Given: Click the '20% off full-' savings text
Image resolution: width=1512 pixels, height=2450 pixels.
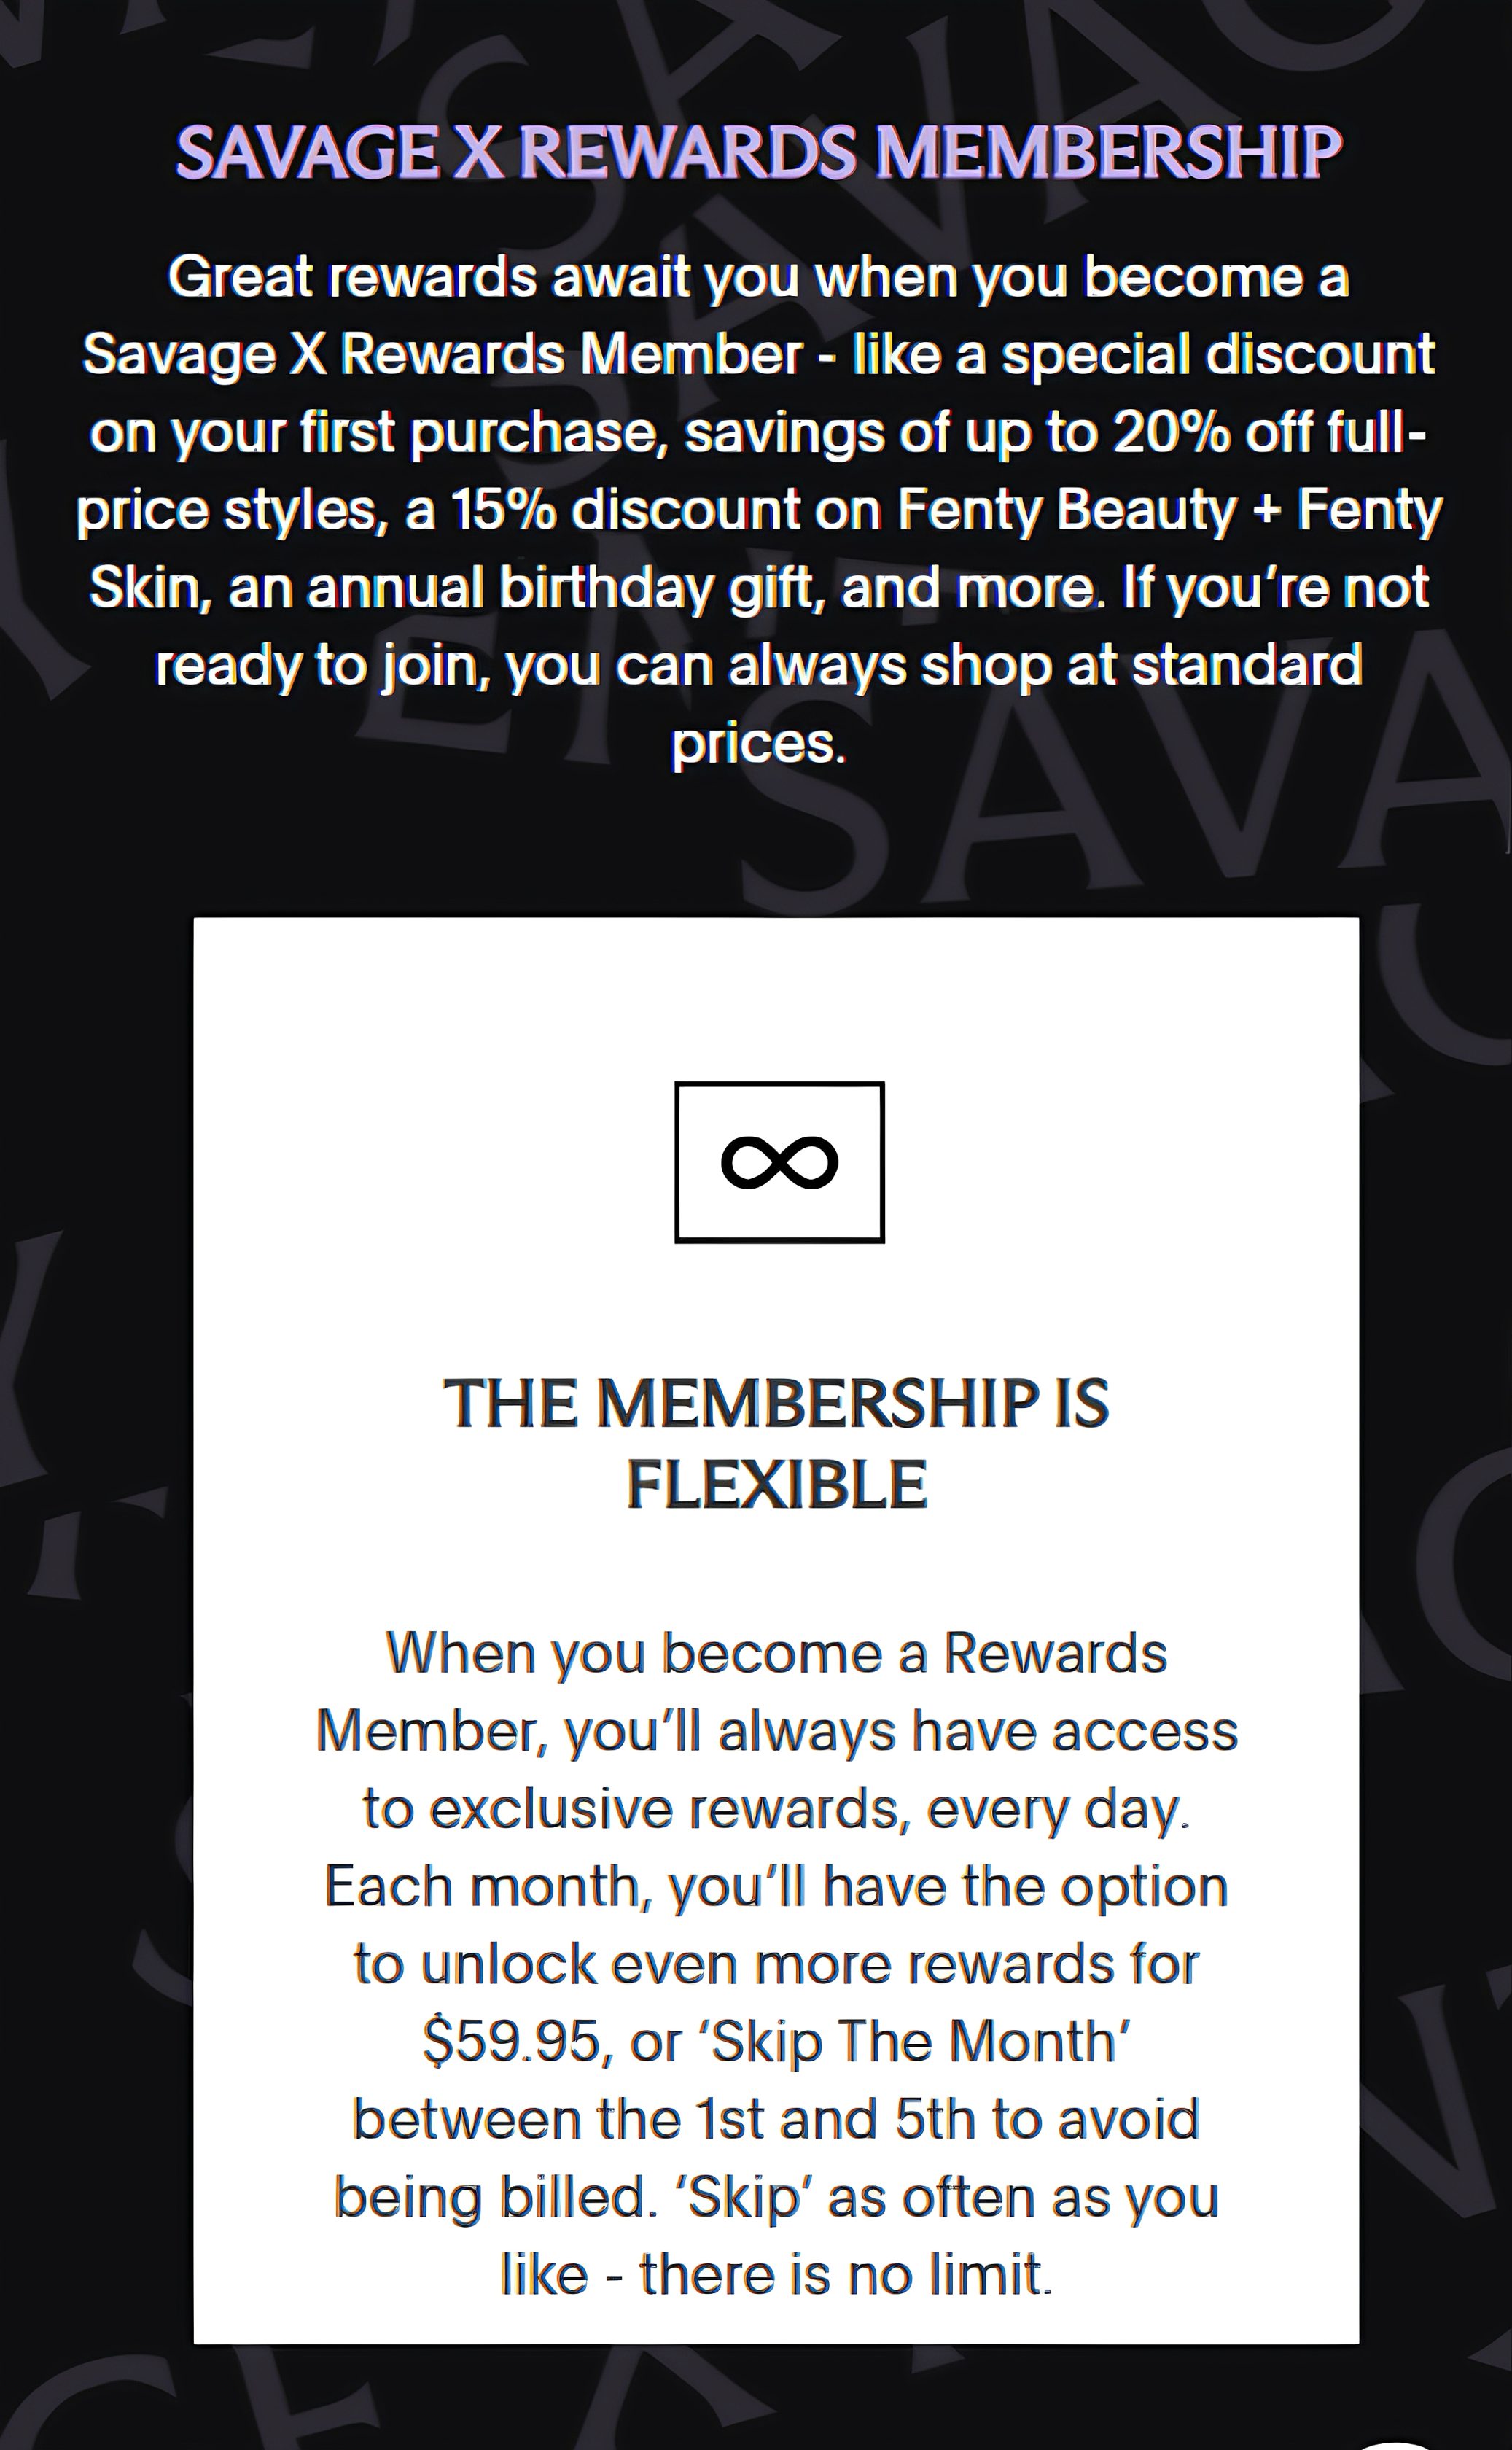Looking at the screenshot, I should (1268, 432).
